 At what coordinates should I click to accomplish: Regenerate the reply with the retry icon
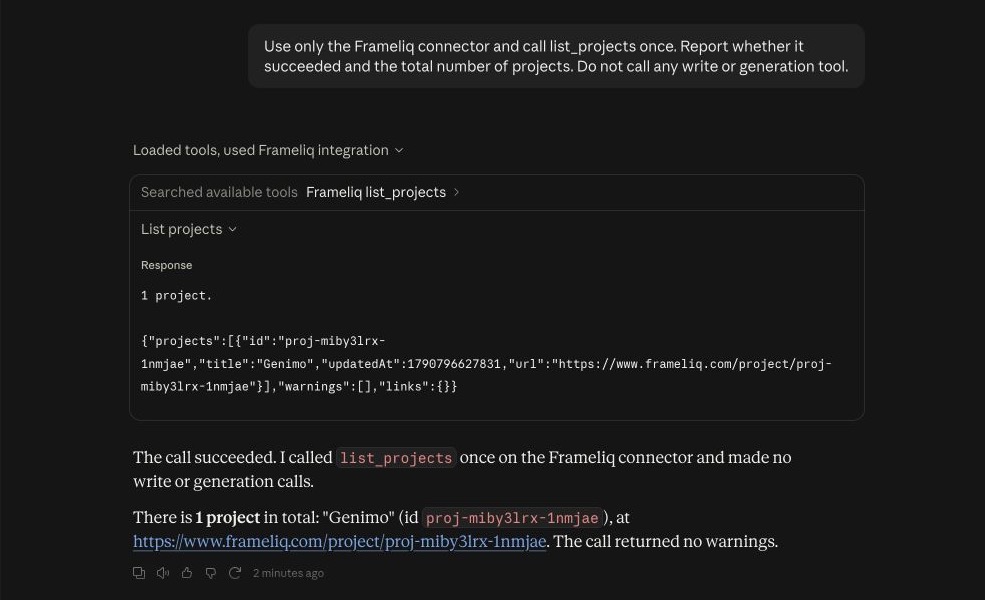[x=234, y=573]
